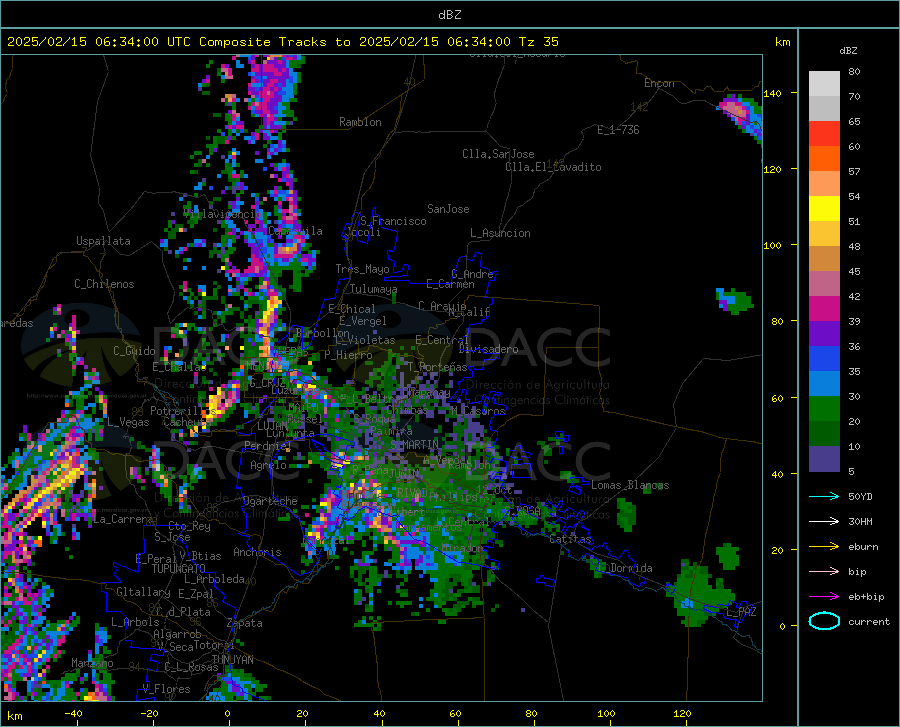
Task: Click the cyan 50YD arrow legend icon
Action: tap(824, 496)
